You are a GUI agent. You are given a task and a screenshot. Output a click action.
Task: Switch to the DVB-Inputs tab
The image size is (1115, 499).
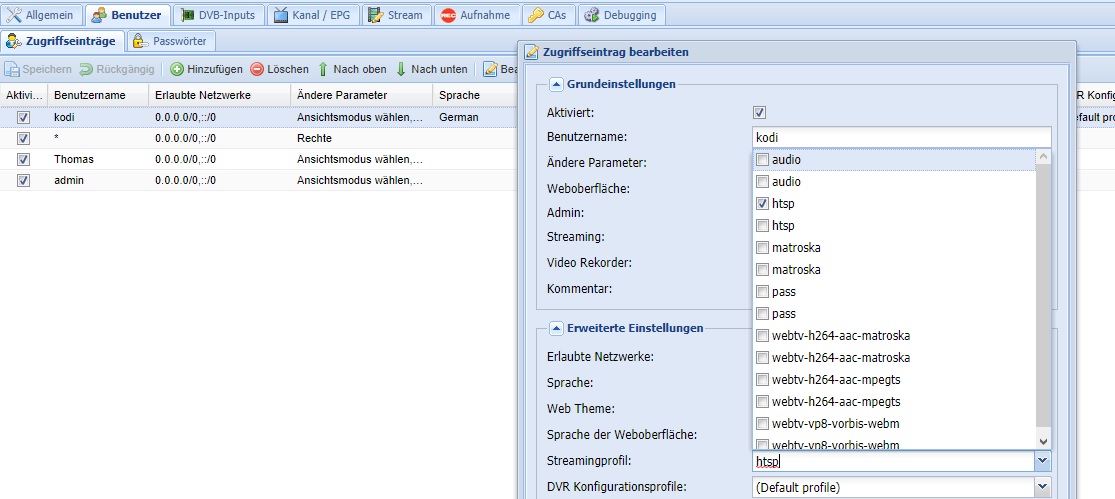pos(218,14)
